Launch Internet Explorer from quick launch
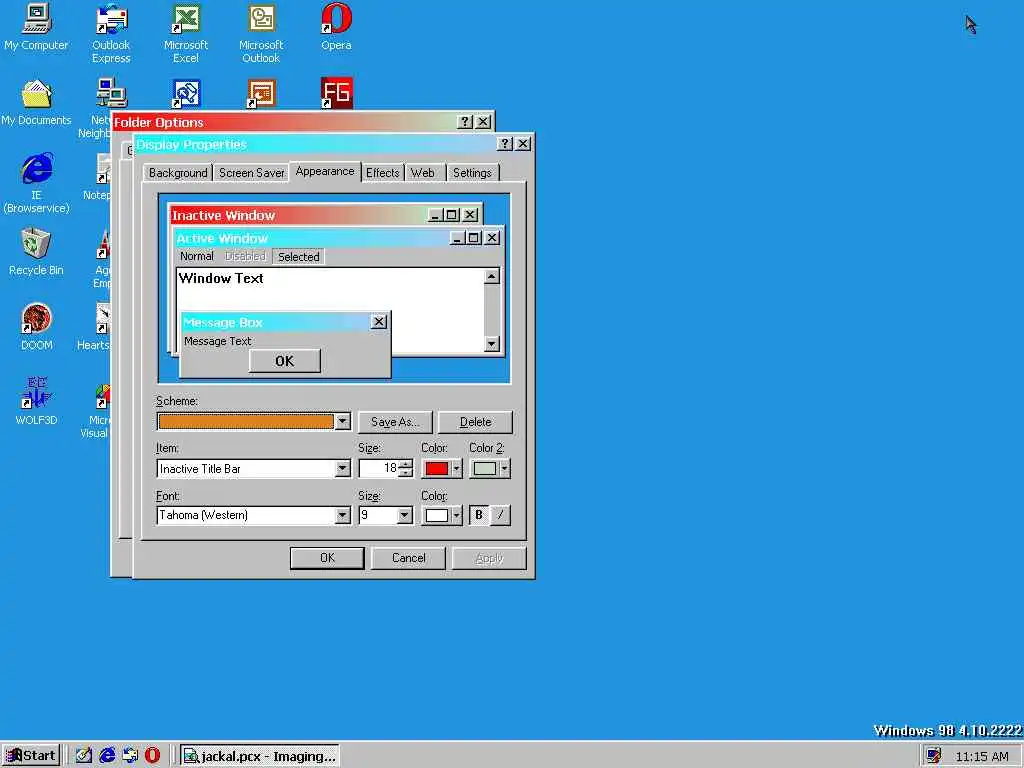Screen dimensions: 1024x768 106,756
